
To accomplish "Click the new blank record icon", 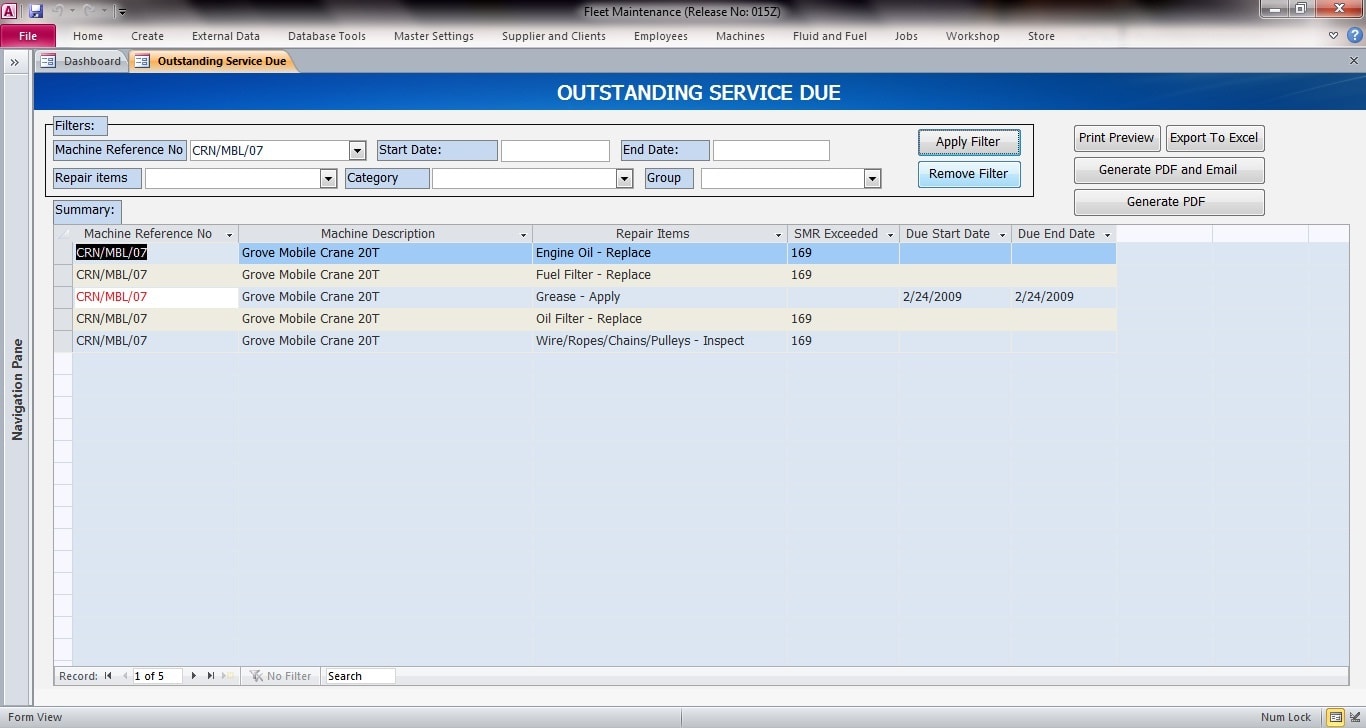I will click(x=229, y=676).
